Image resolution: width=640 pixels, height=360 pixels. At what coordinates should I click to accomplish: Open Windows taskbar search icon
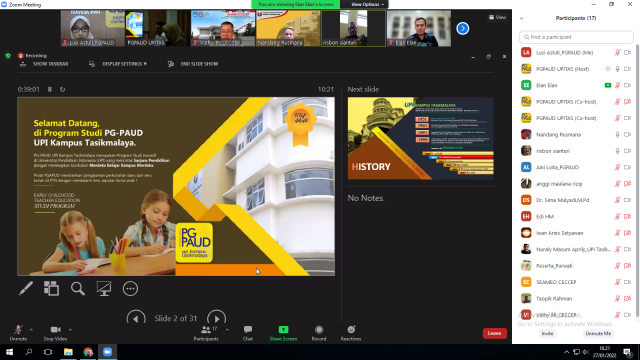pyautogui.click(x=29, y=352)
